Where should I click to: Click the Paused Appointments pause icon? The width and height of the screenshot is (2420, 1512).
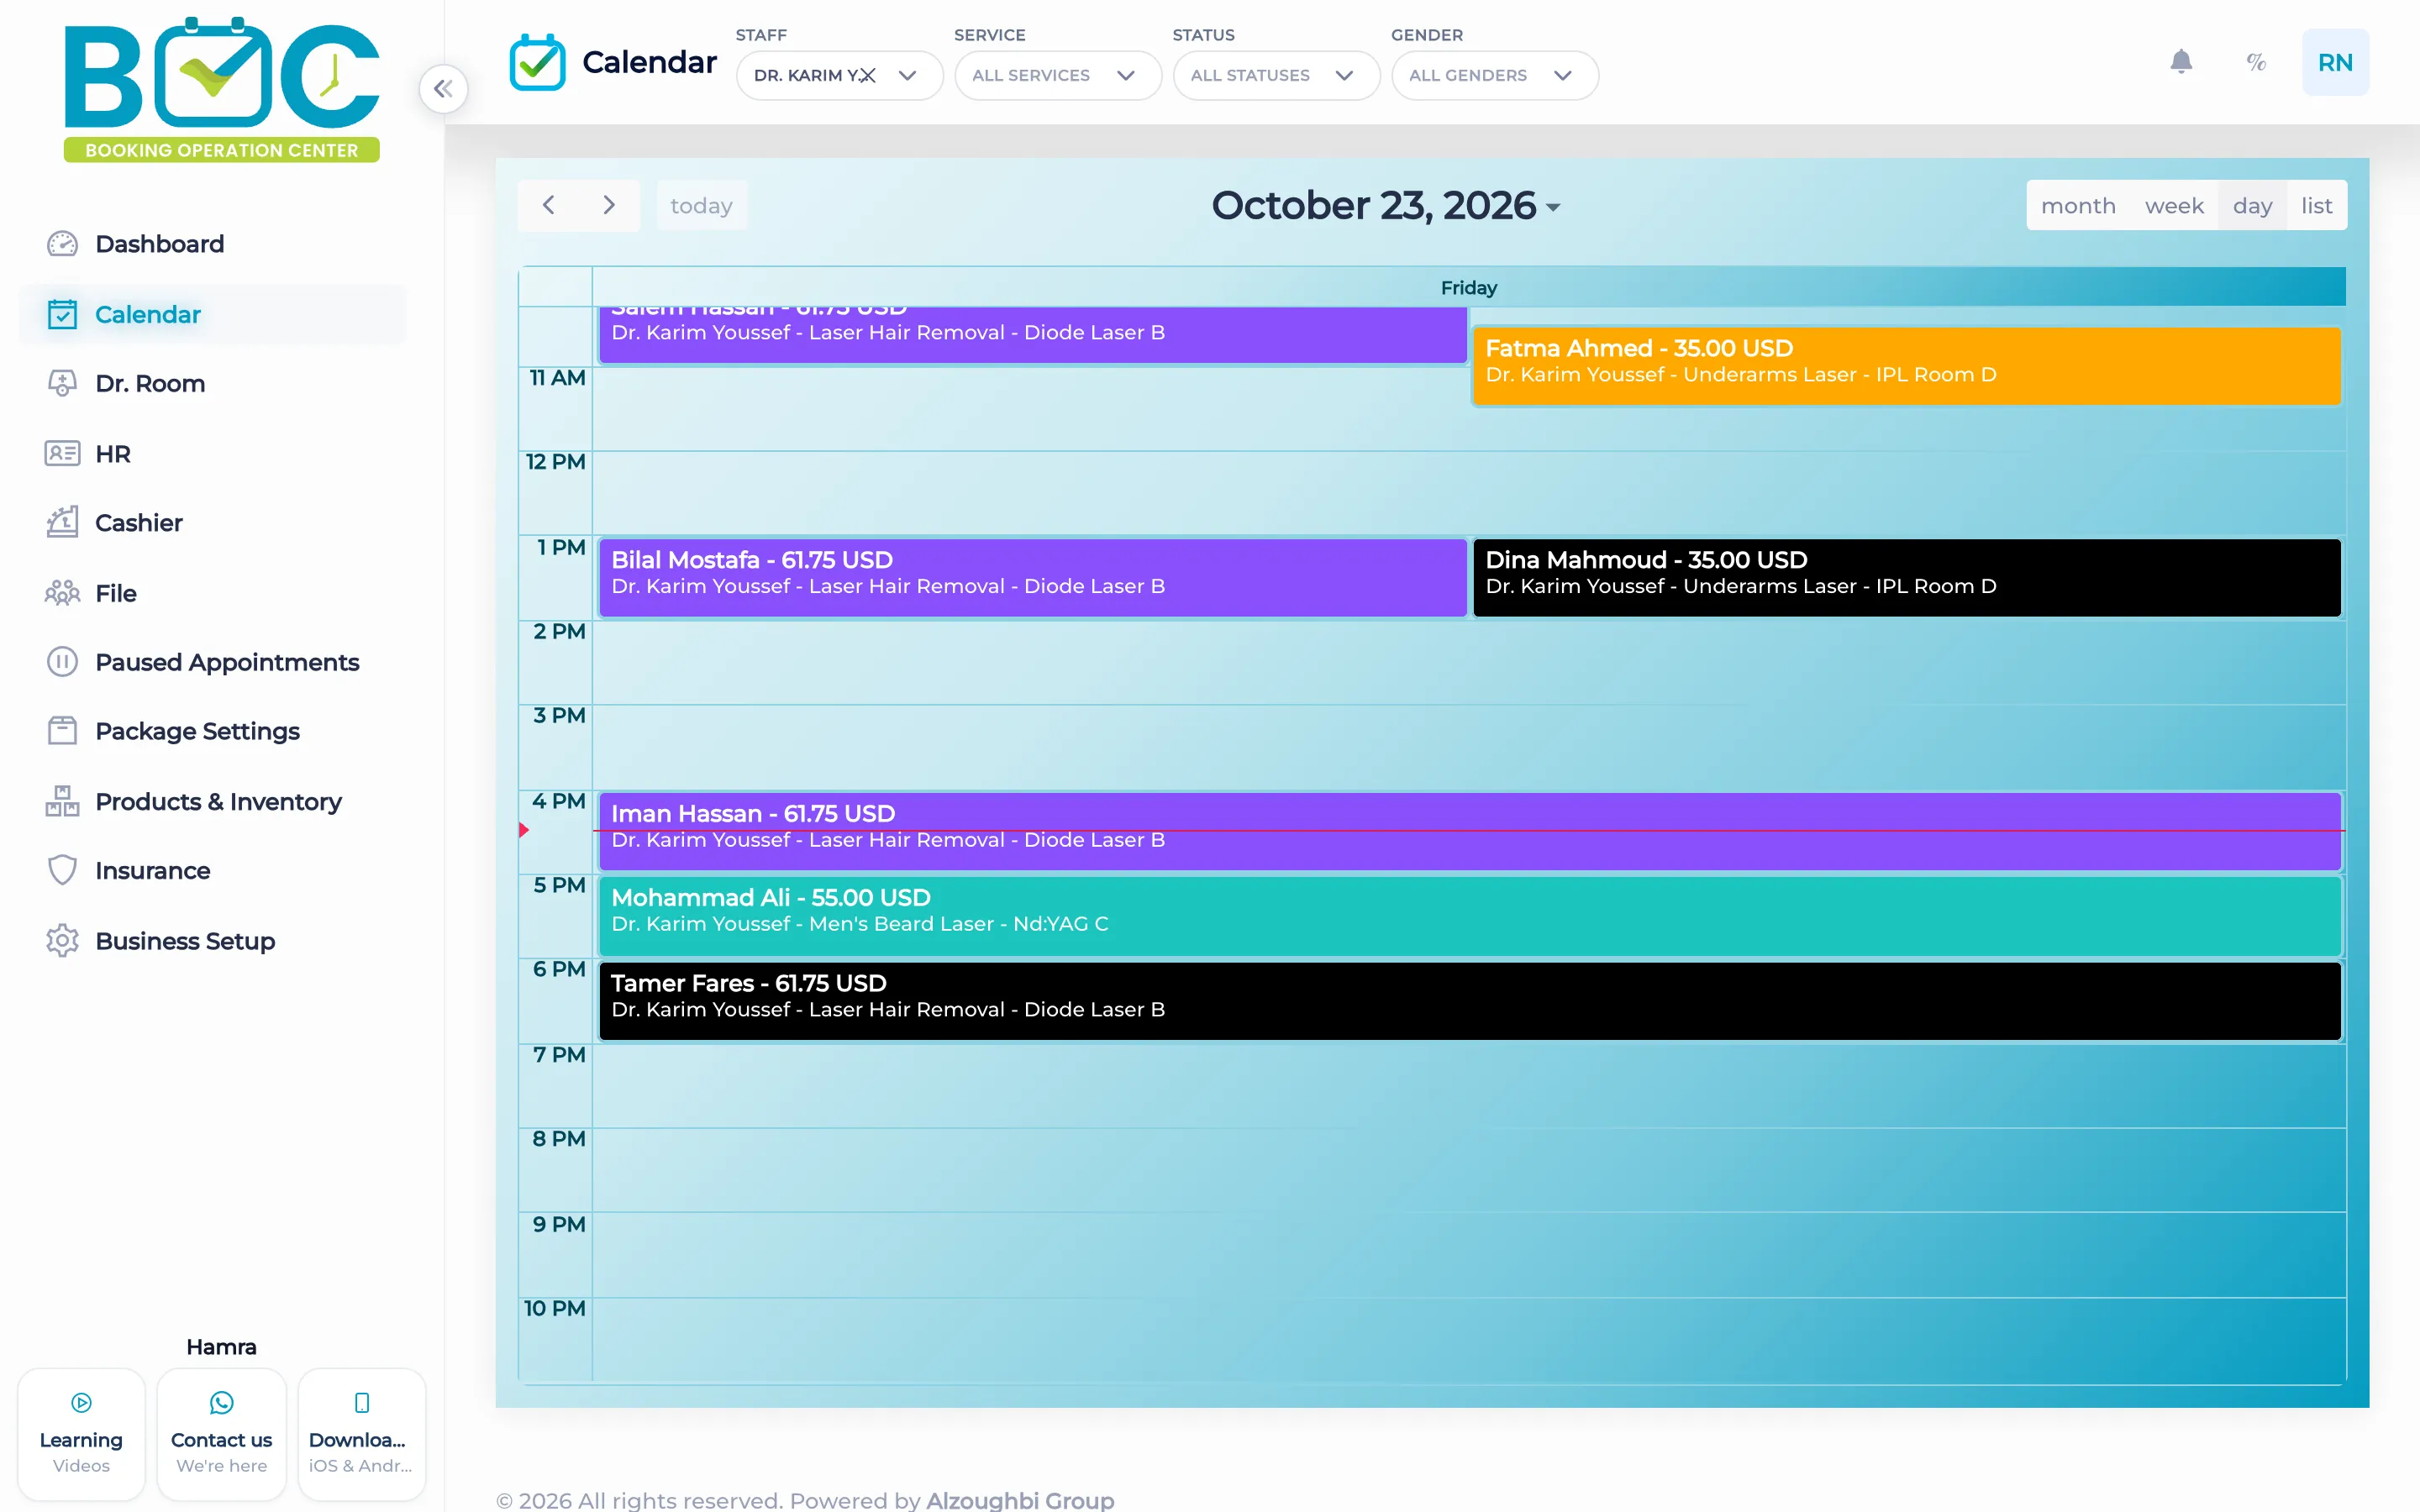(x=62, y=662)
